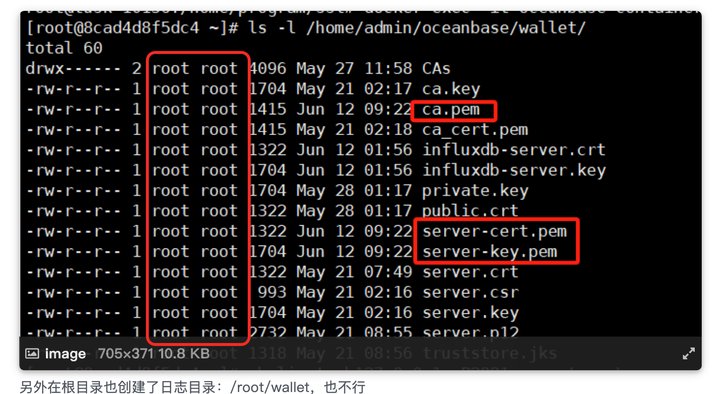Click the image label in caption bar
Screen dimensions: 720x394
point(65,354)
